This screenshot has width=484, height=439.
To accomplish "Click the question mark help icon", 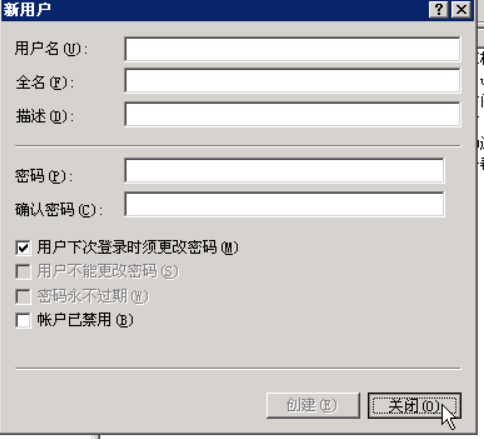I will pos(439,9).
